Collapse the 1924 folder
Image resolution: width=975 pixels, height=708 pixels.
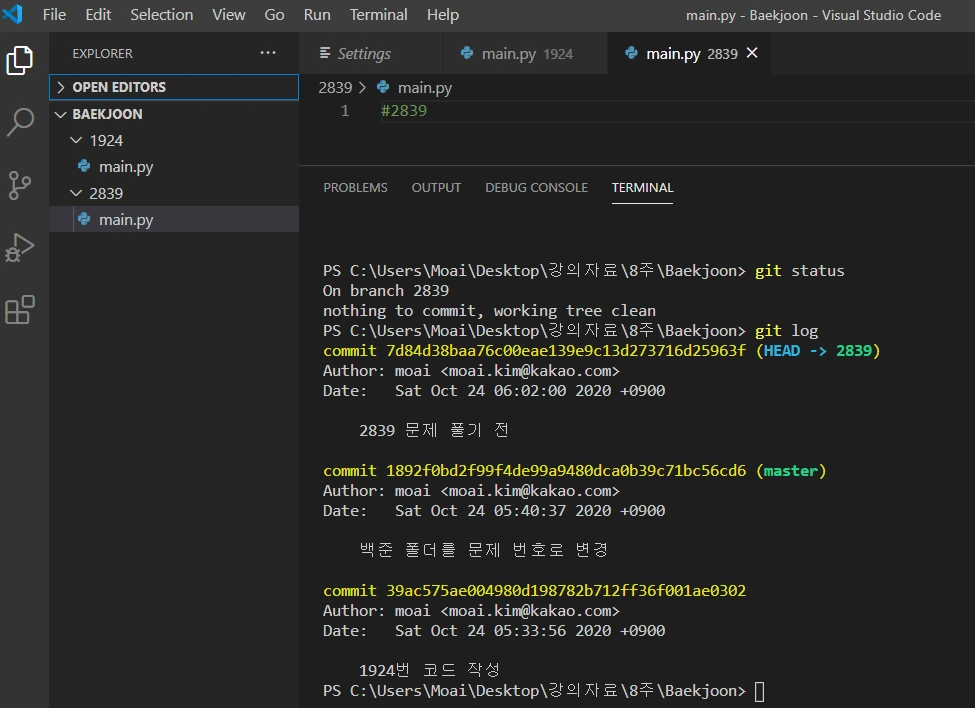106,141
